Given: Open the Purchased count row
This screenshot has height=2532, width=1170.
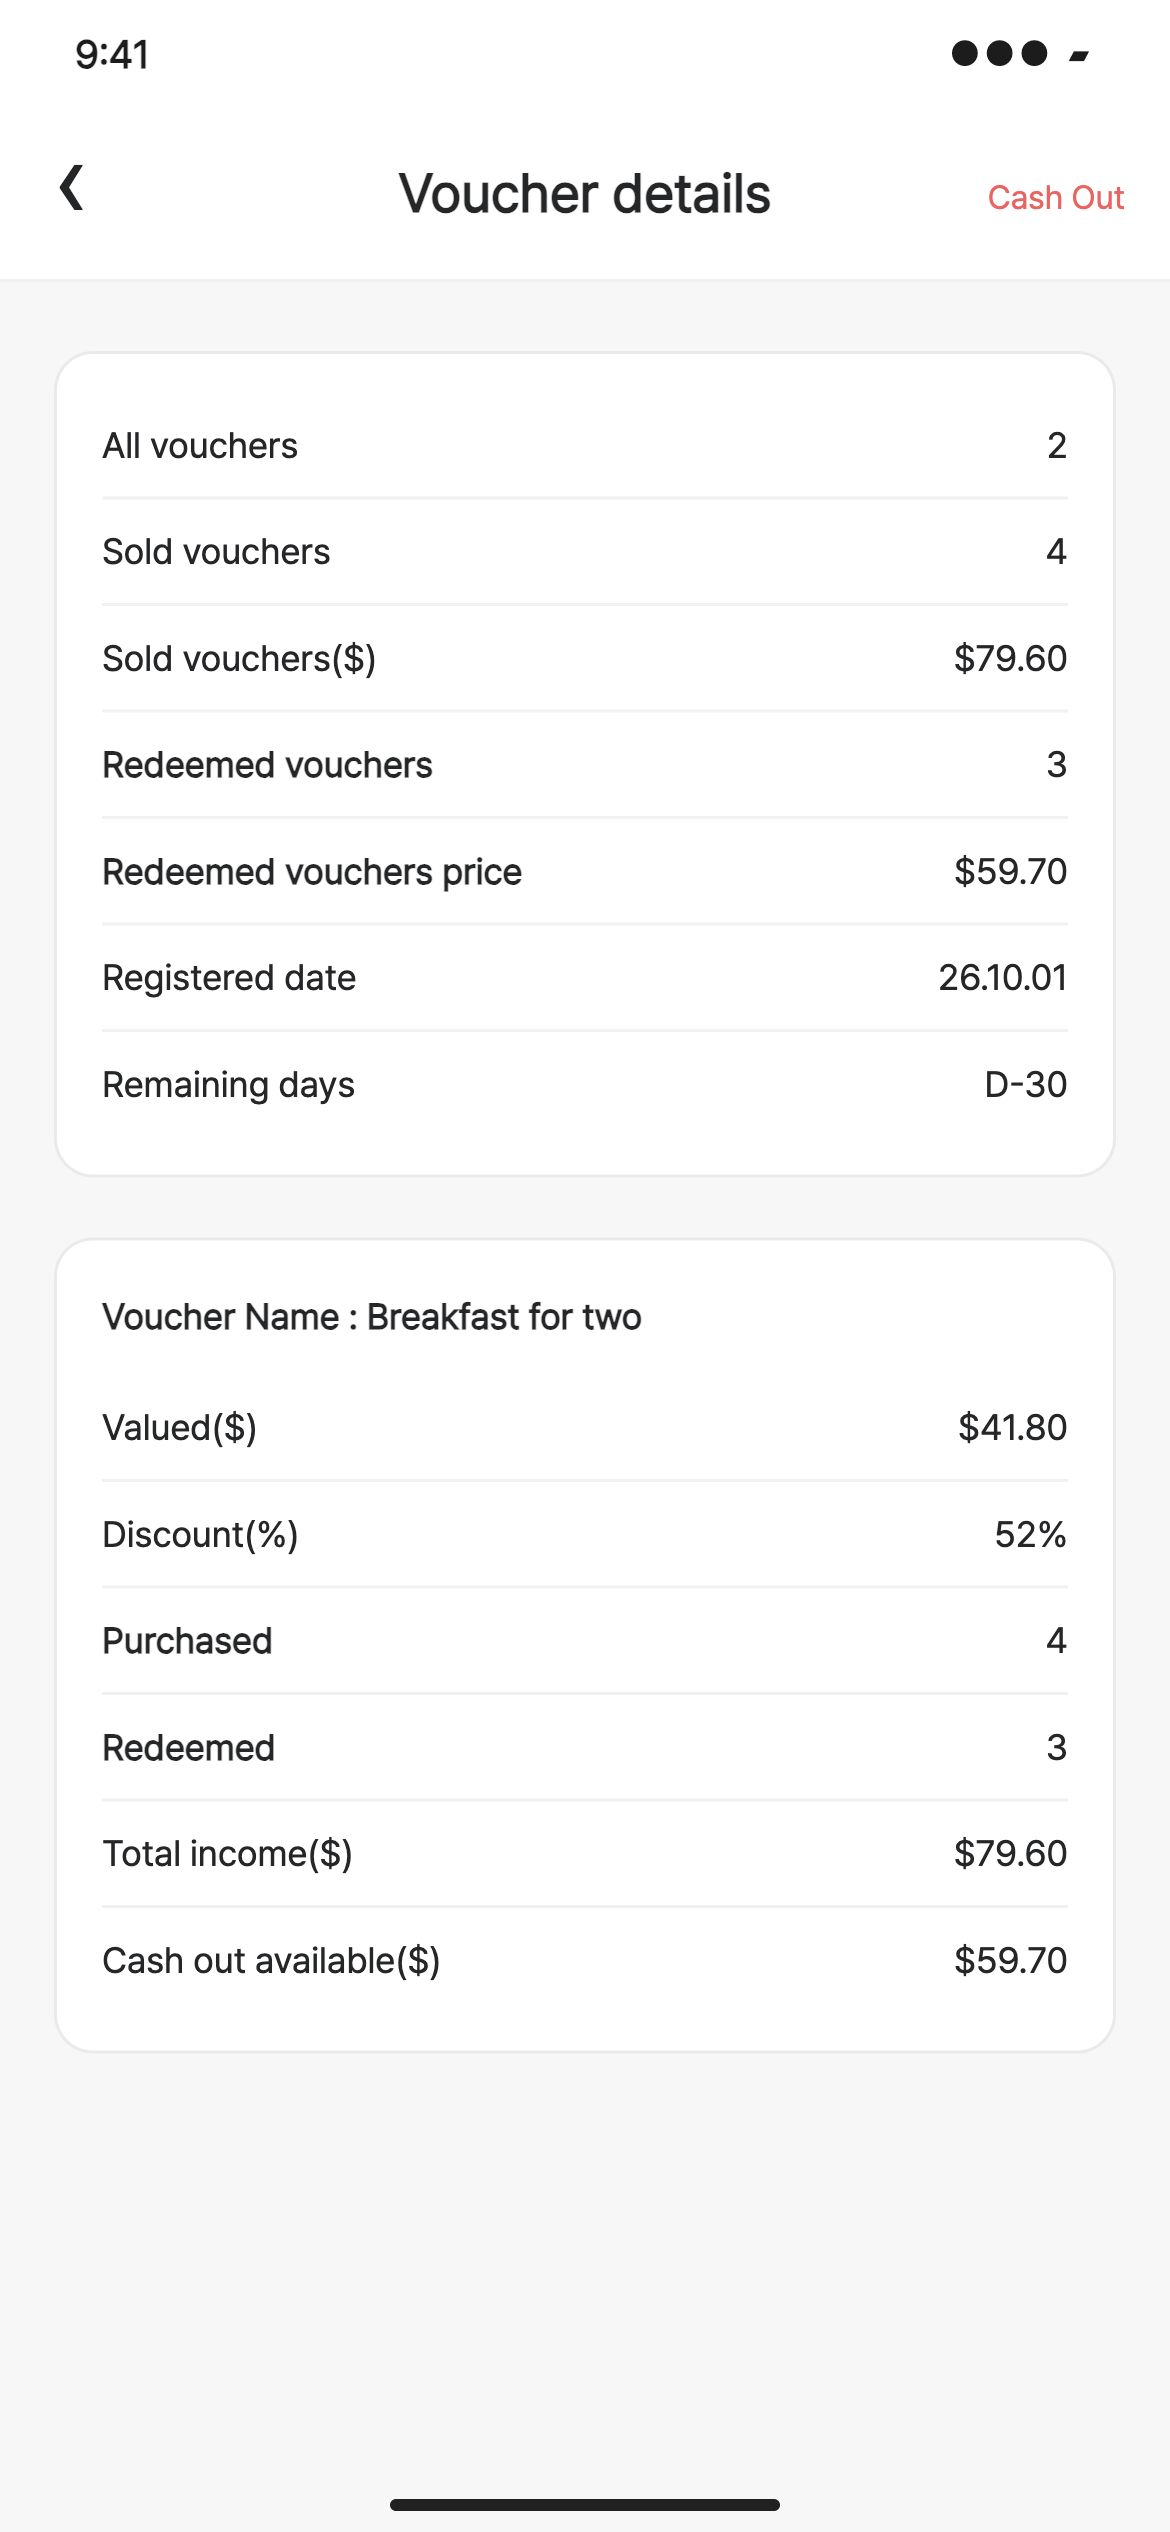Looking at the screenshot, I should click(x=585, y=1641).
